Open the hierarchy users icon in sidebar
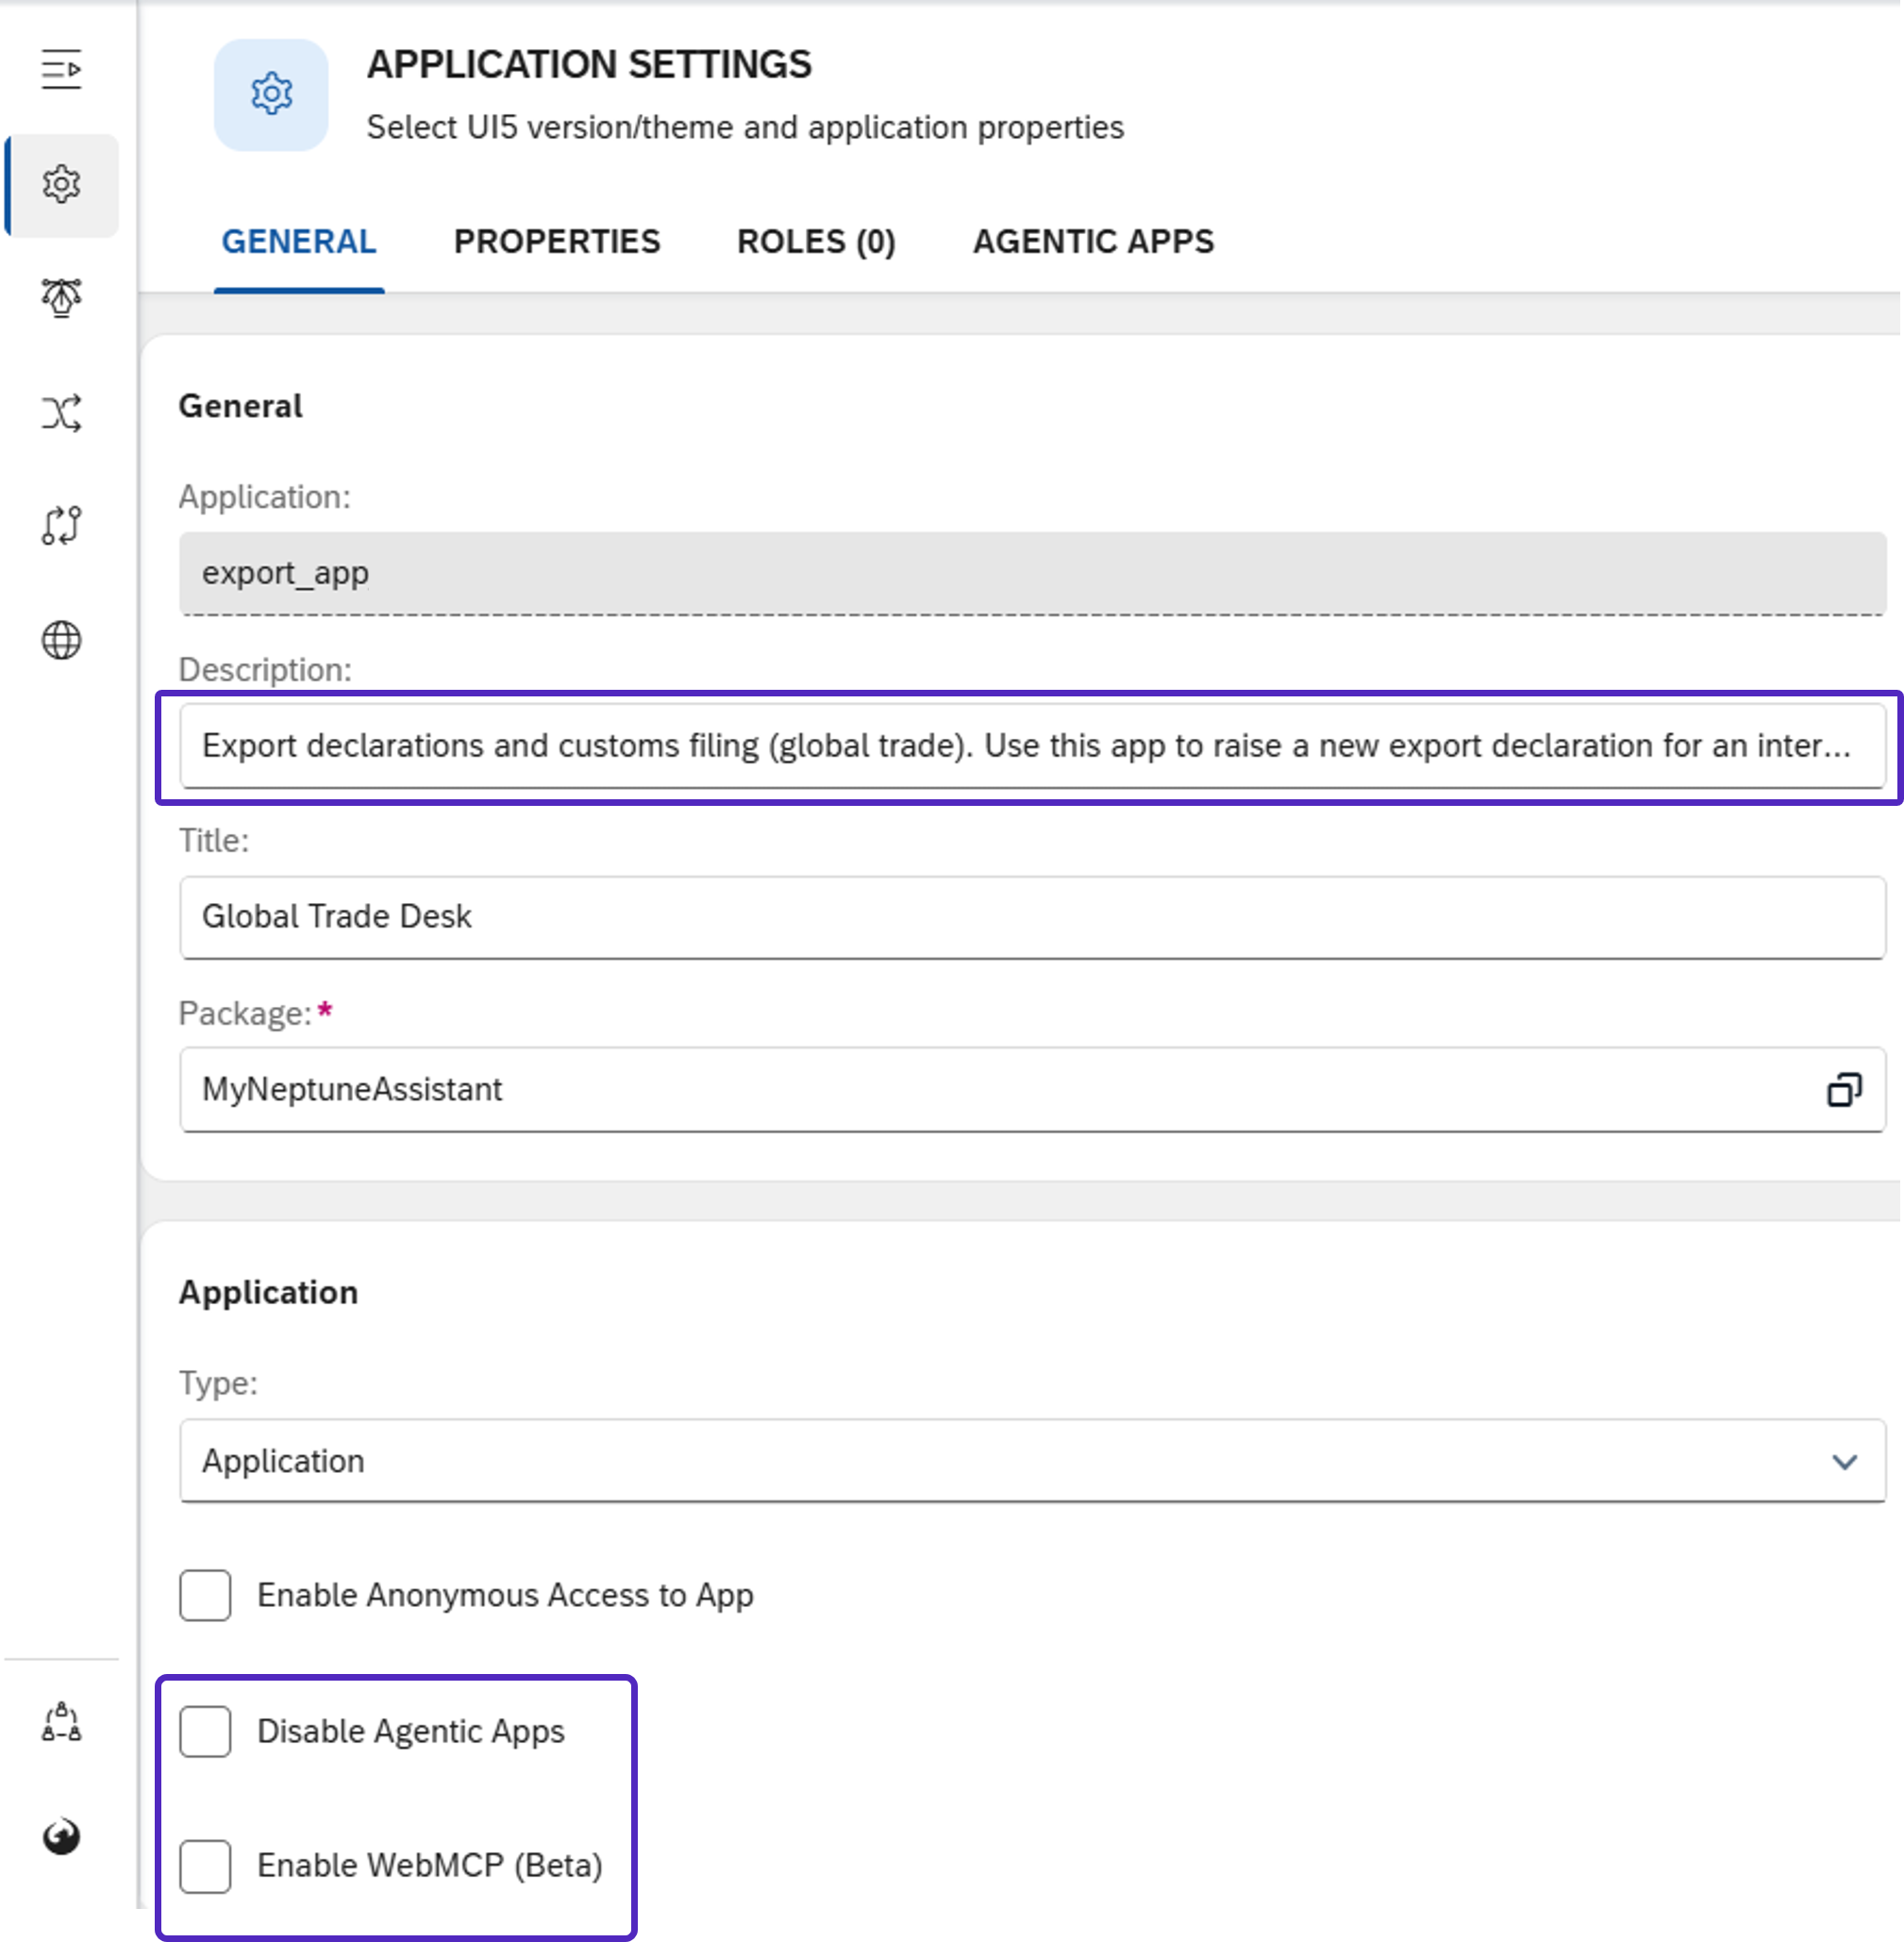 click(61, 1722)
